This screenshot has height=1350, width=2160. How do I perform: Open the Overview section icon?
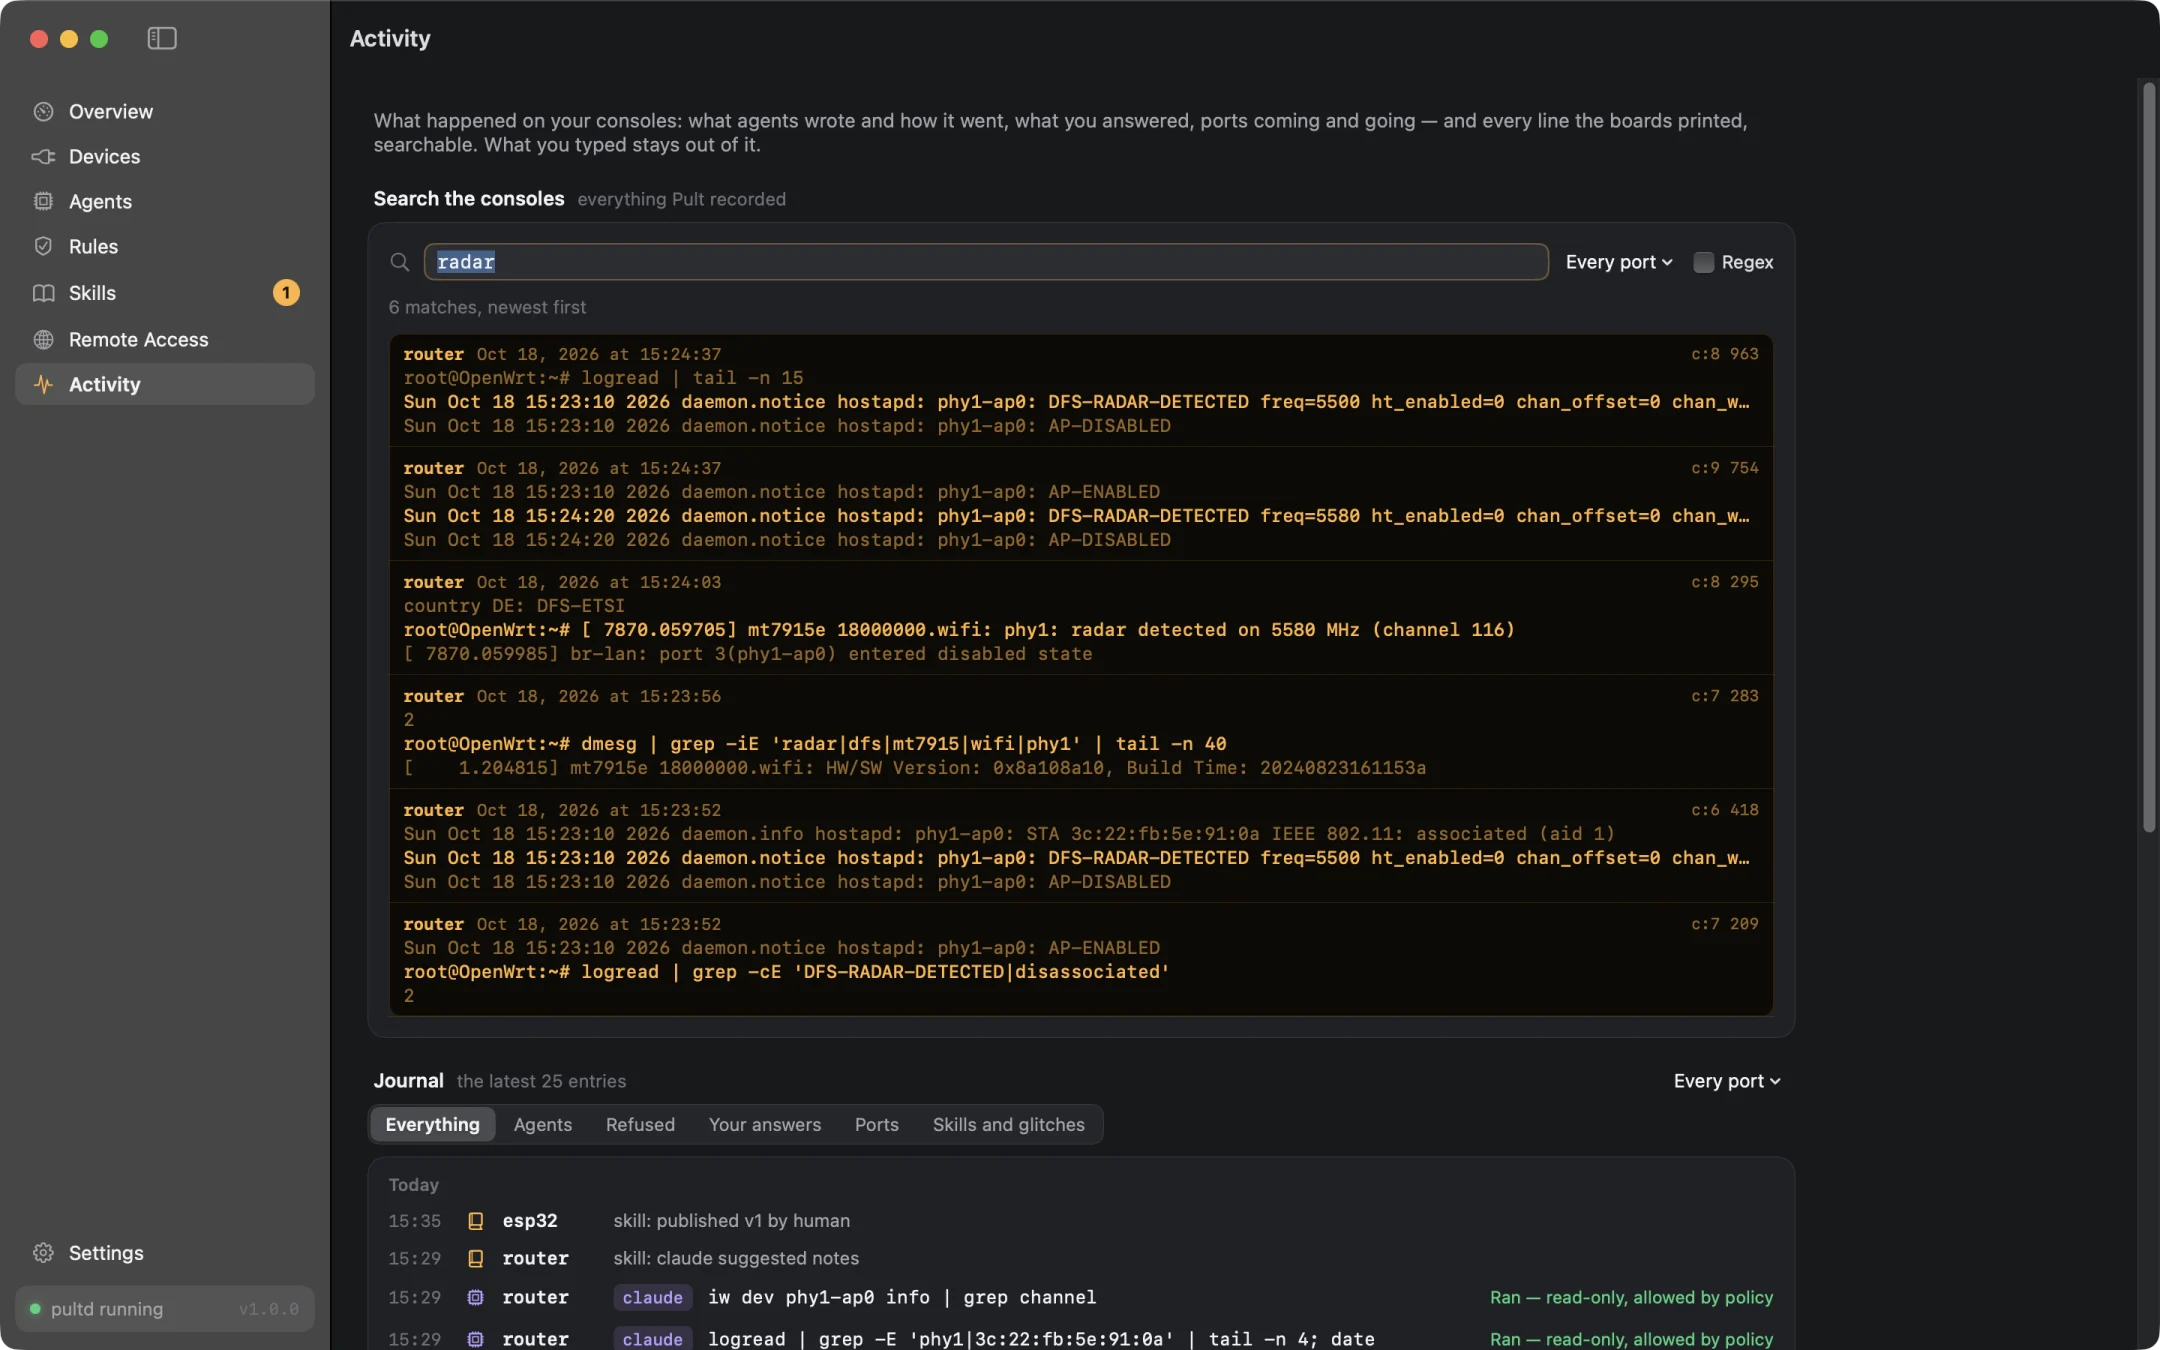point(43,111)
